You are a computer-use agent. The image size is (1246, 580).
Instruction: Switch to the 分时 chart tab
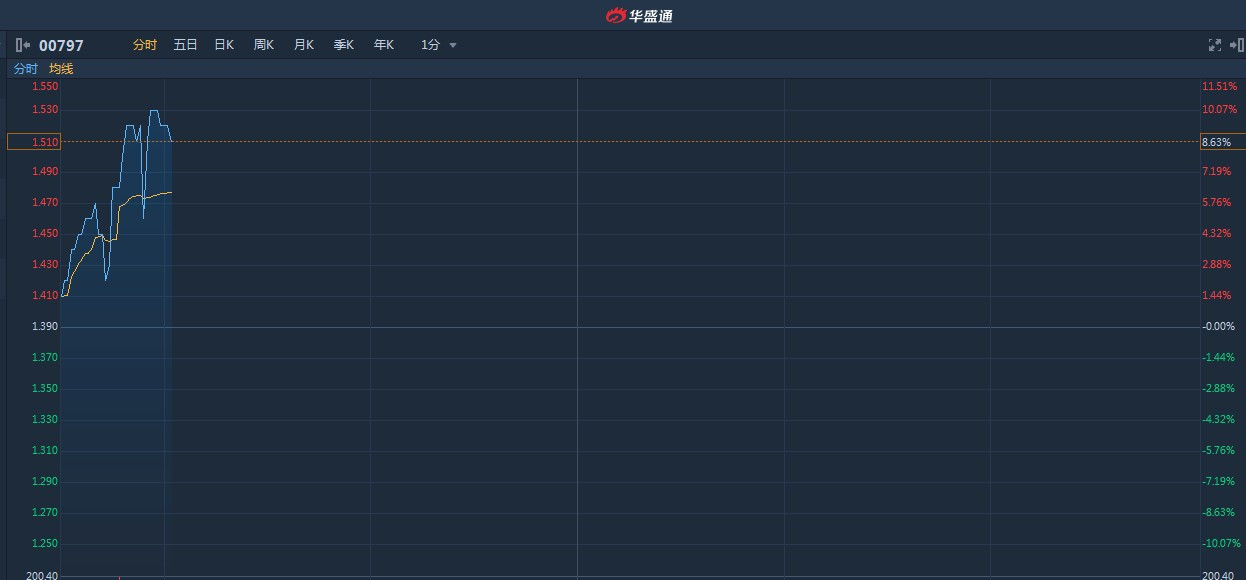click(145, 45)
